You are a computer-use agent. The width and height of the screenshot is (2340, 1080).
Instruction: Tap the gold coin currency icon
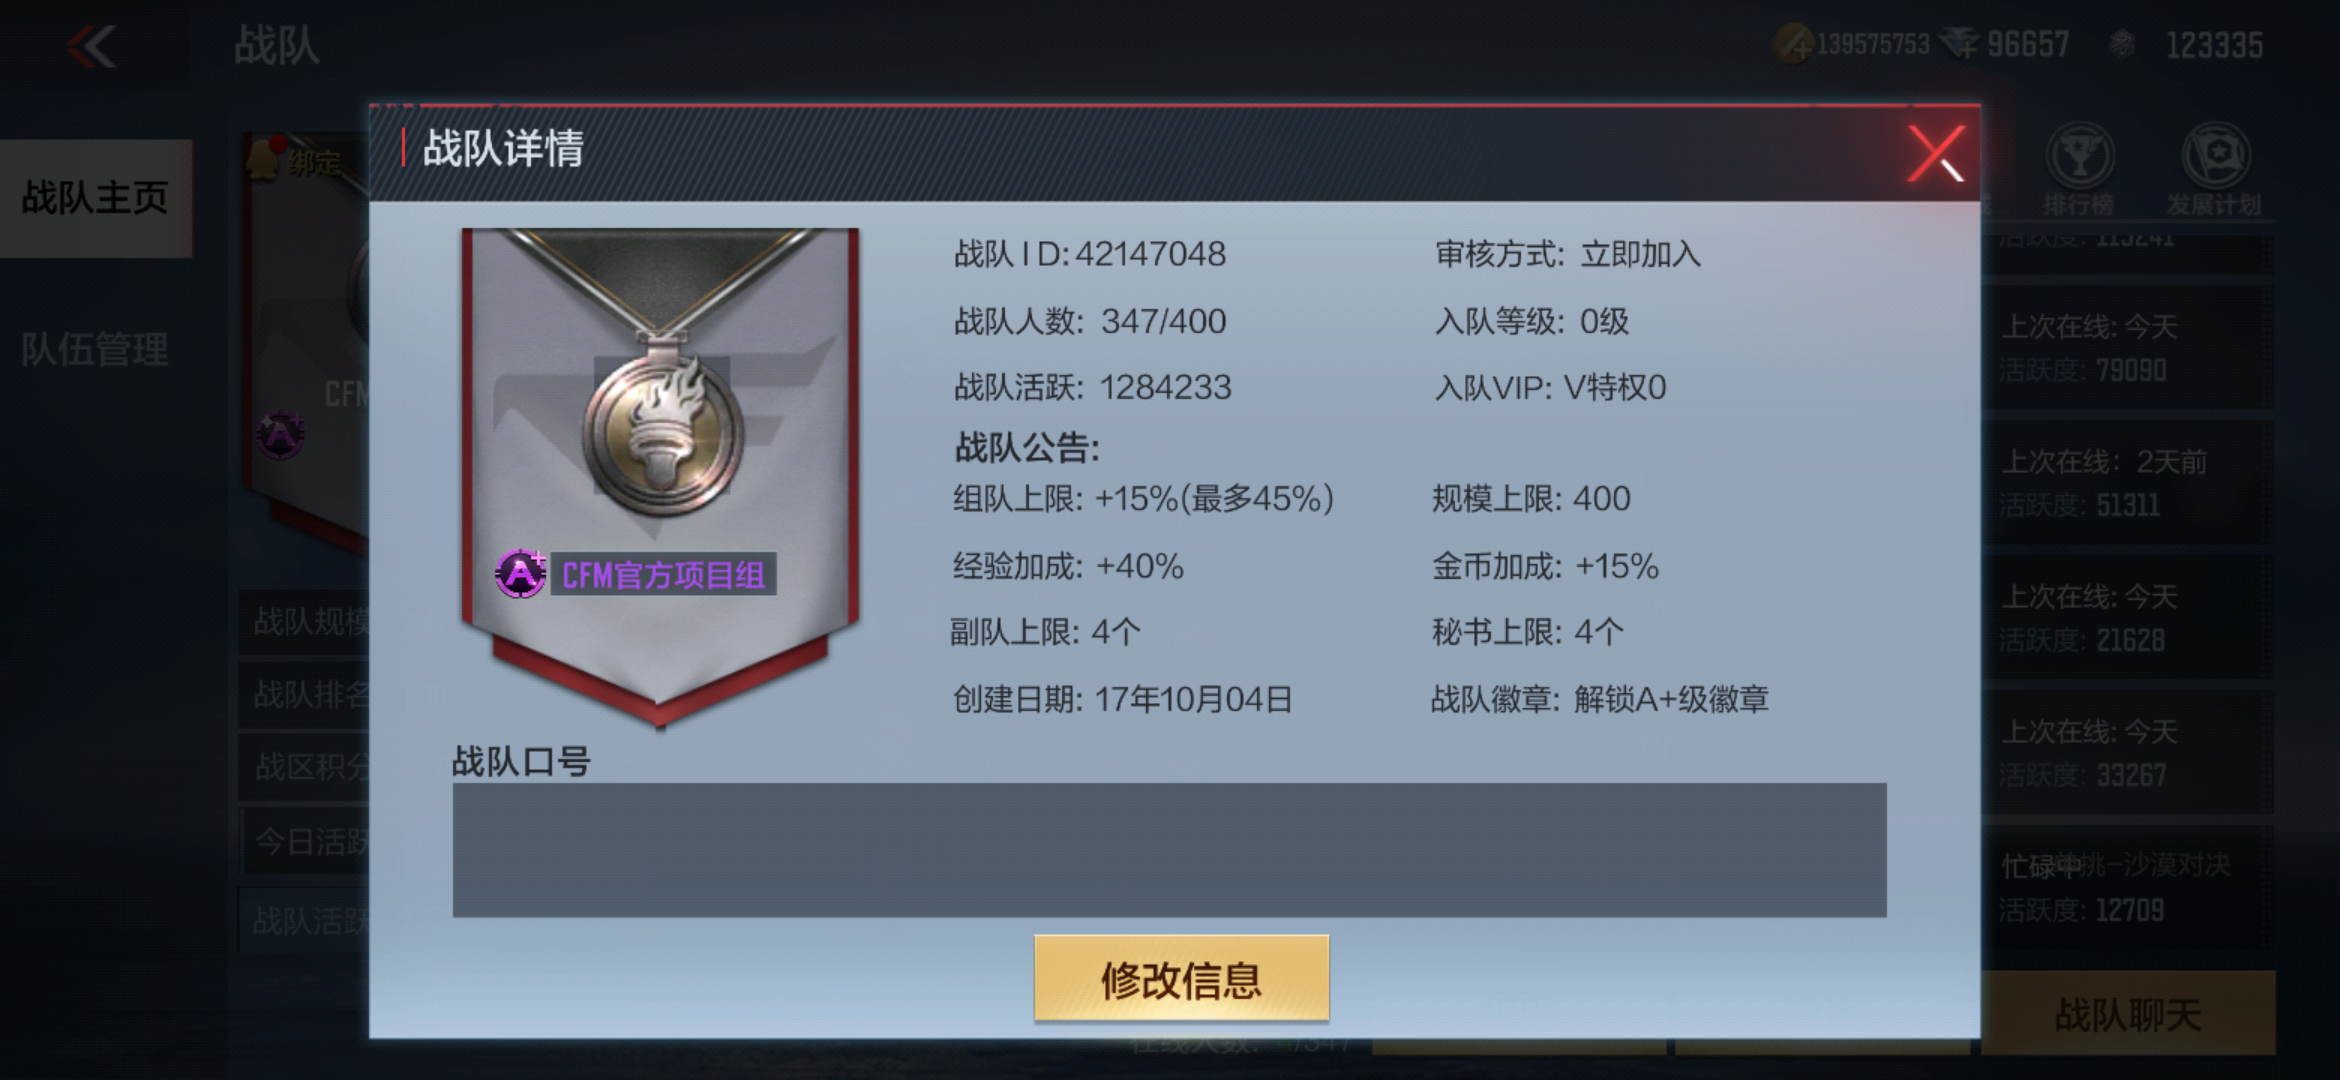(x=1794, y=45)
